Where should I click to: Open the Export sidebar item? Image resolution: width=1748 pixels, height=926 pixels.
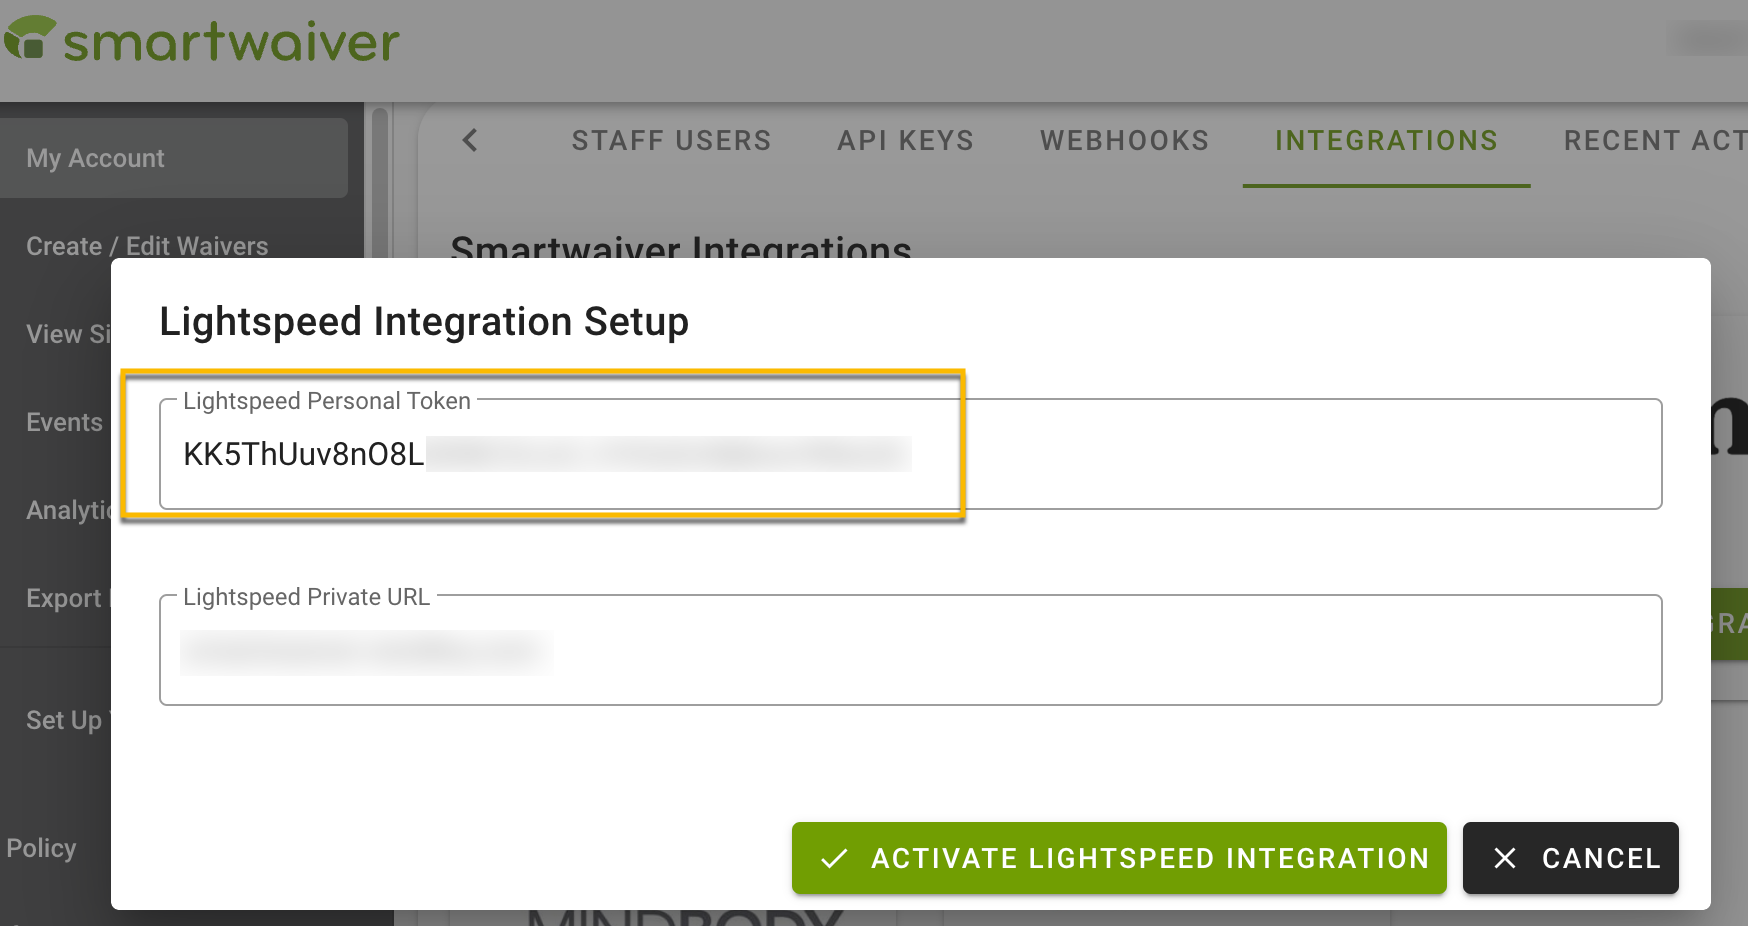[x=64, y=598]
